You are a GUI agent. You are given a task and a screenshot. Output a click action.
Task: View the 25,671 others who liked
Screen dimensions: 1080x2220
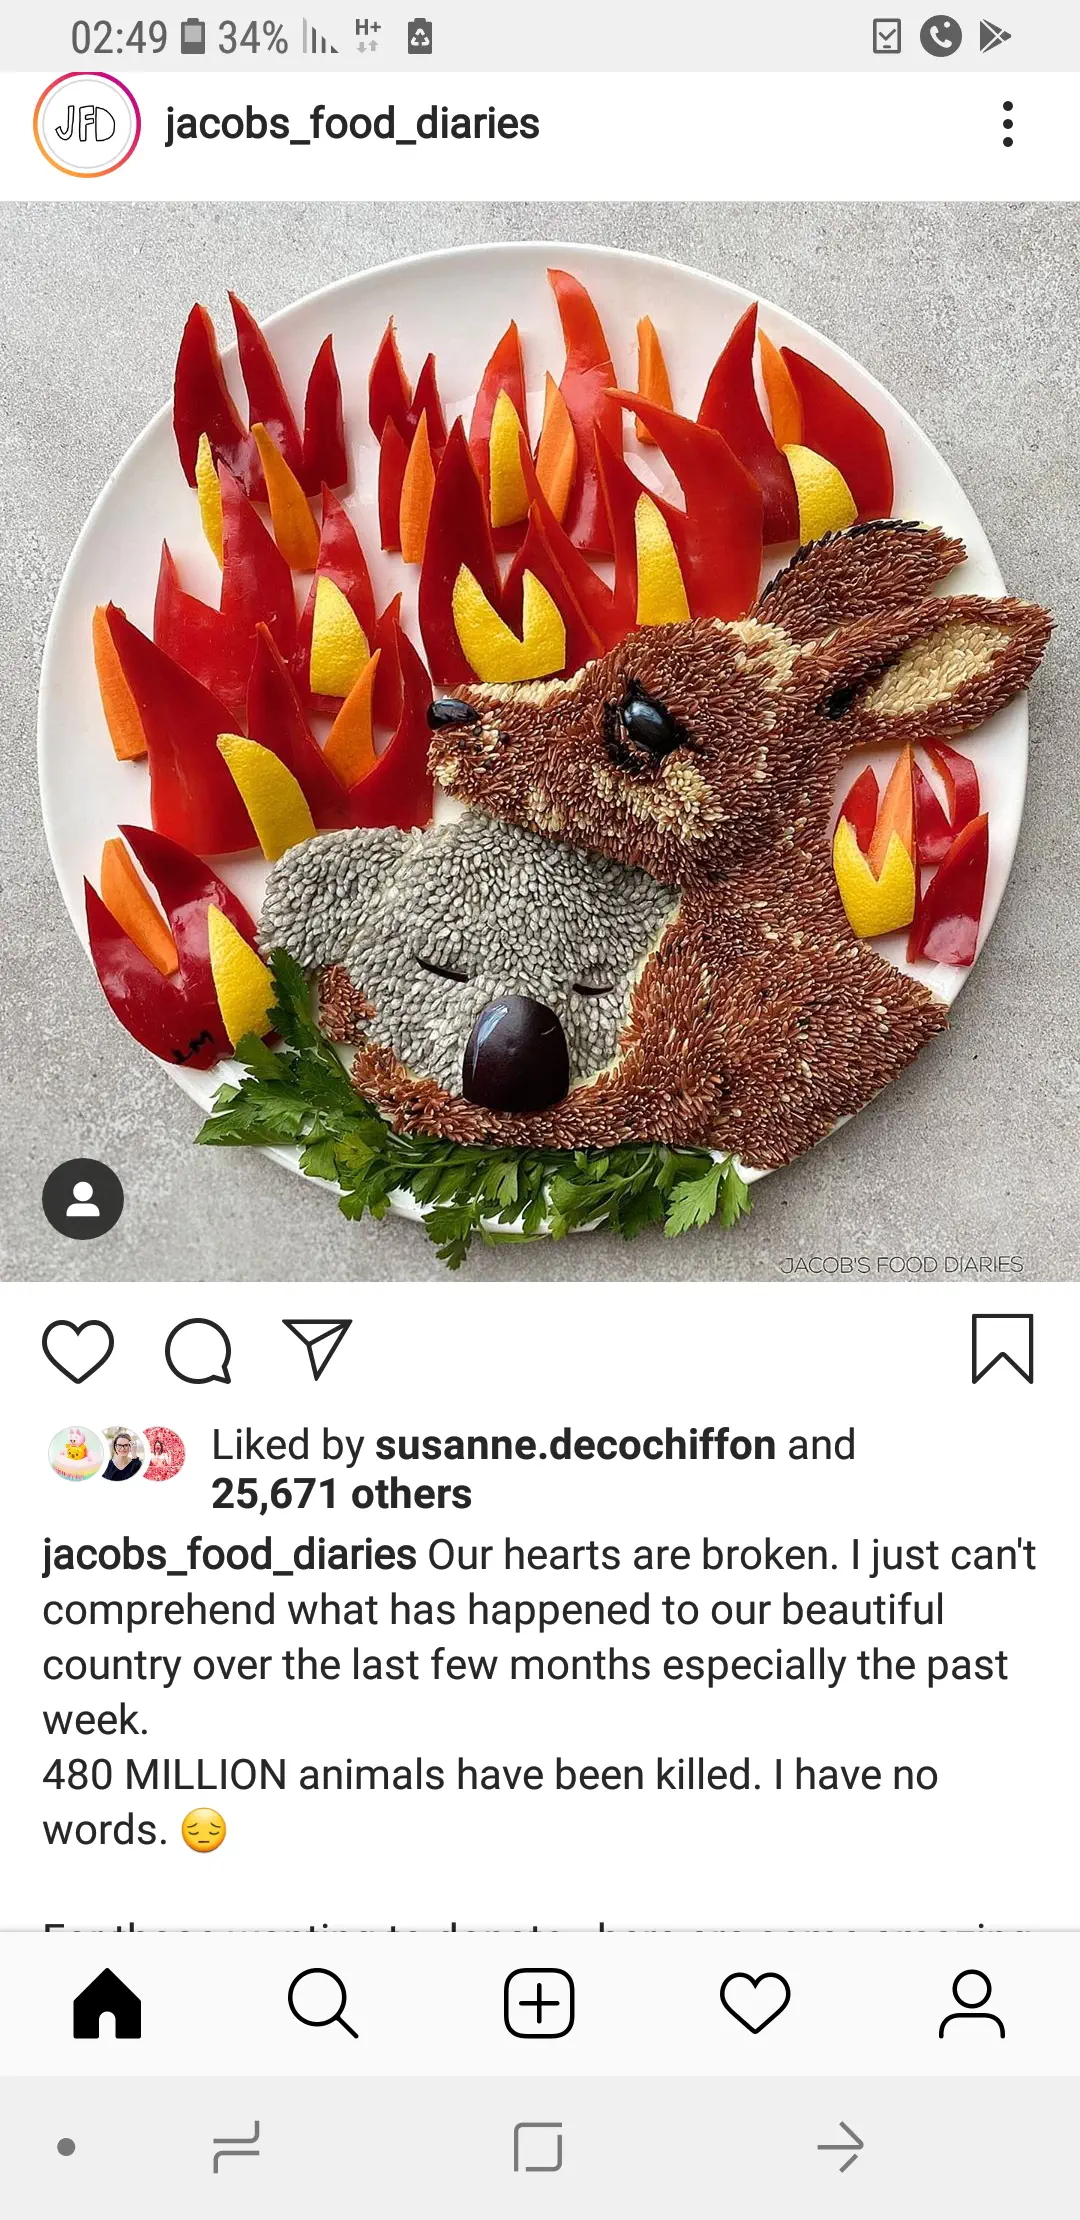coord(341,1494)
